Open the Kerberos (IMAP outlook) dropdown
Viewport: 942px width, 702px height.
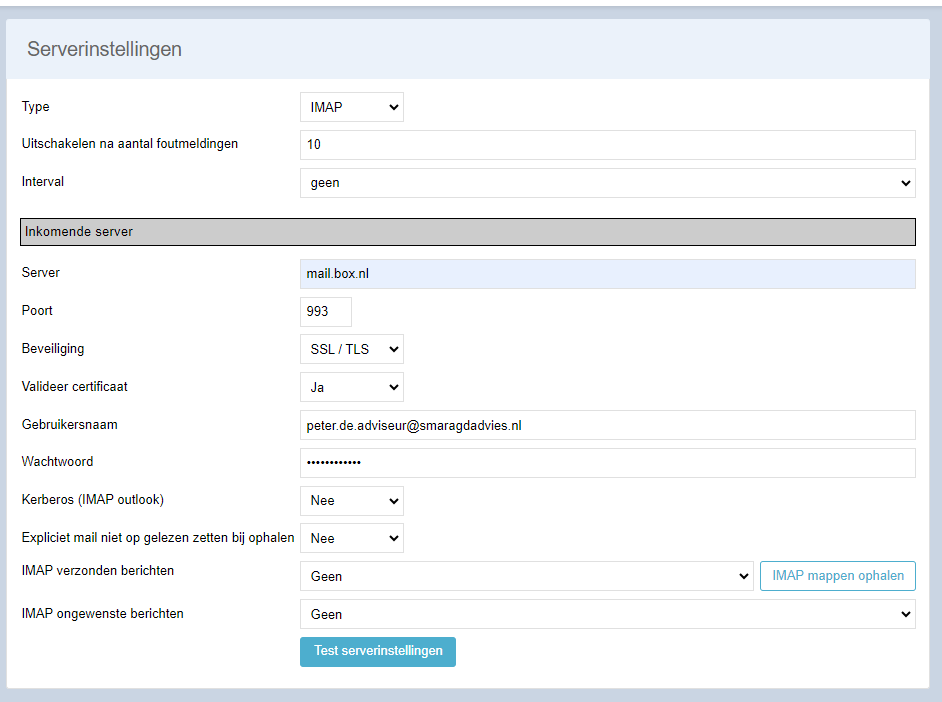click(x=351, y=501)
